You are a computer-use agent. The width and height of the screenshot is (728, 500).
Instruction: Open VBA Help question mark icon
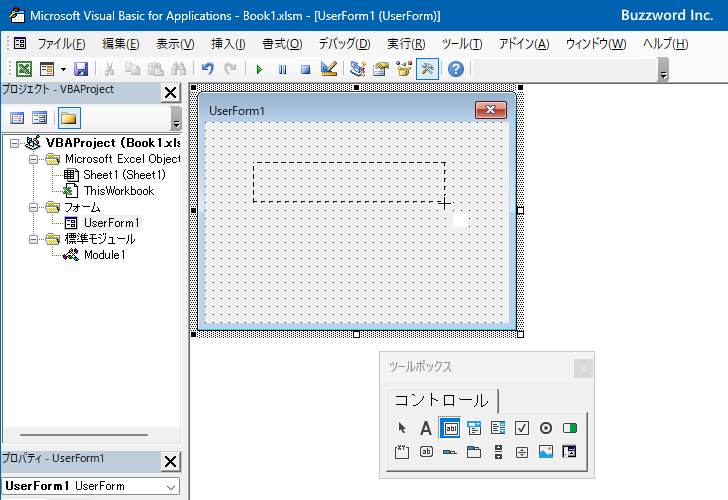point(456,69)
